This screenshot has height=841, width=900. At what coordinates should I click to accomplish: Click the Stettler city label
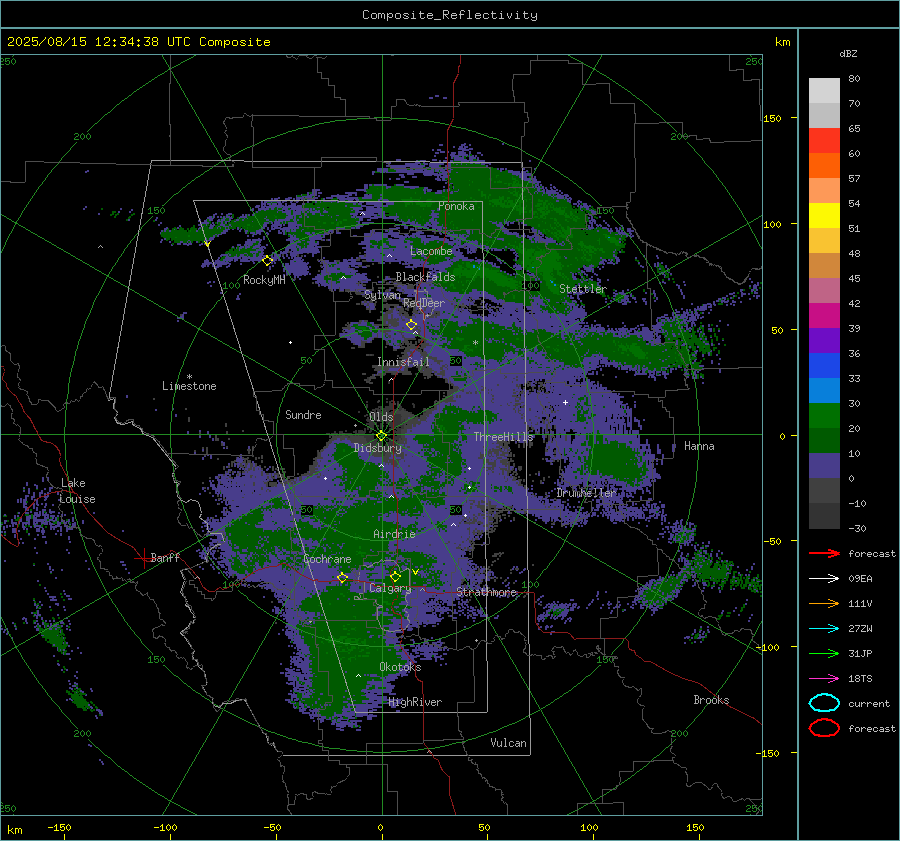583,289
